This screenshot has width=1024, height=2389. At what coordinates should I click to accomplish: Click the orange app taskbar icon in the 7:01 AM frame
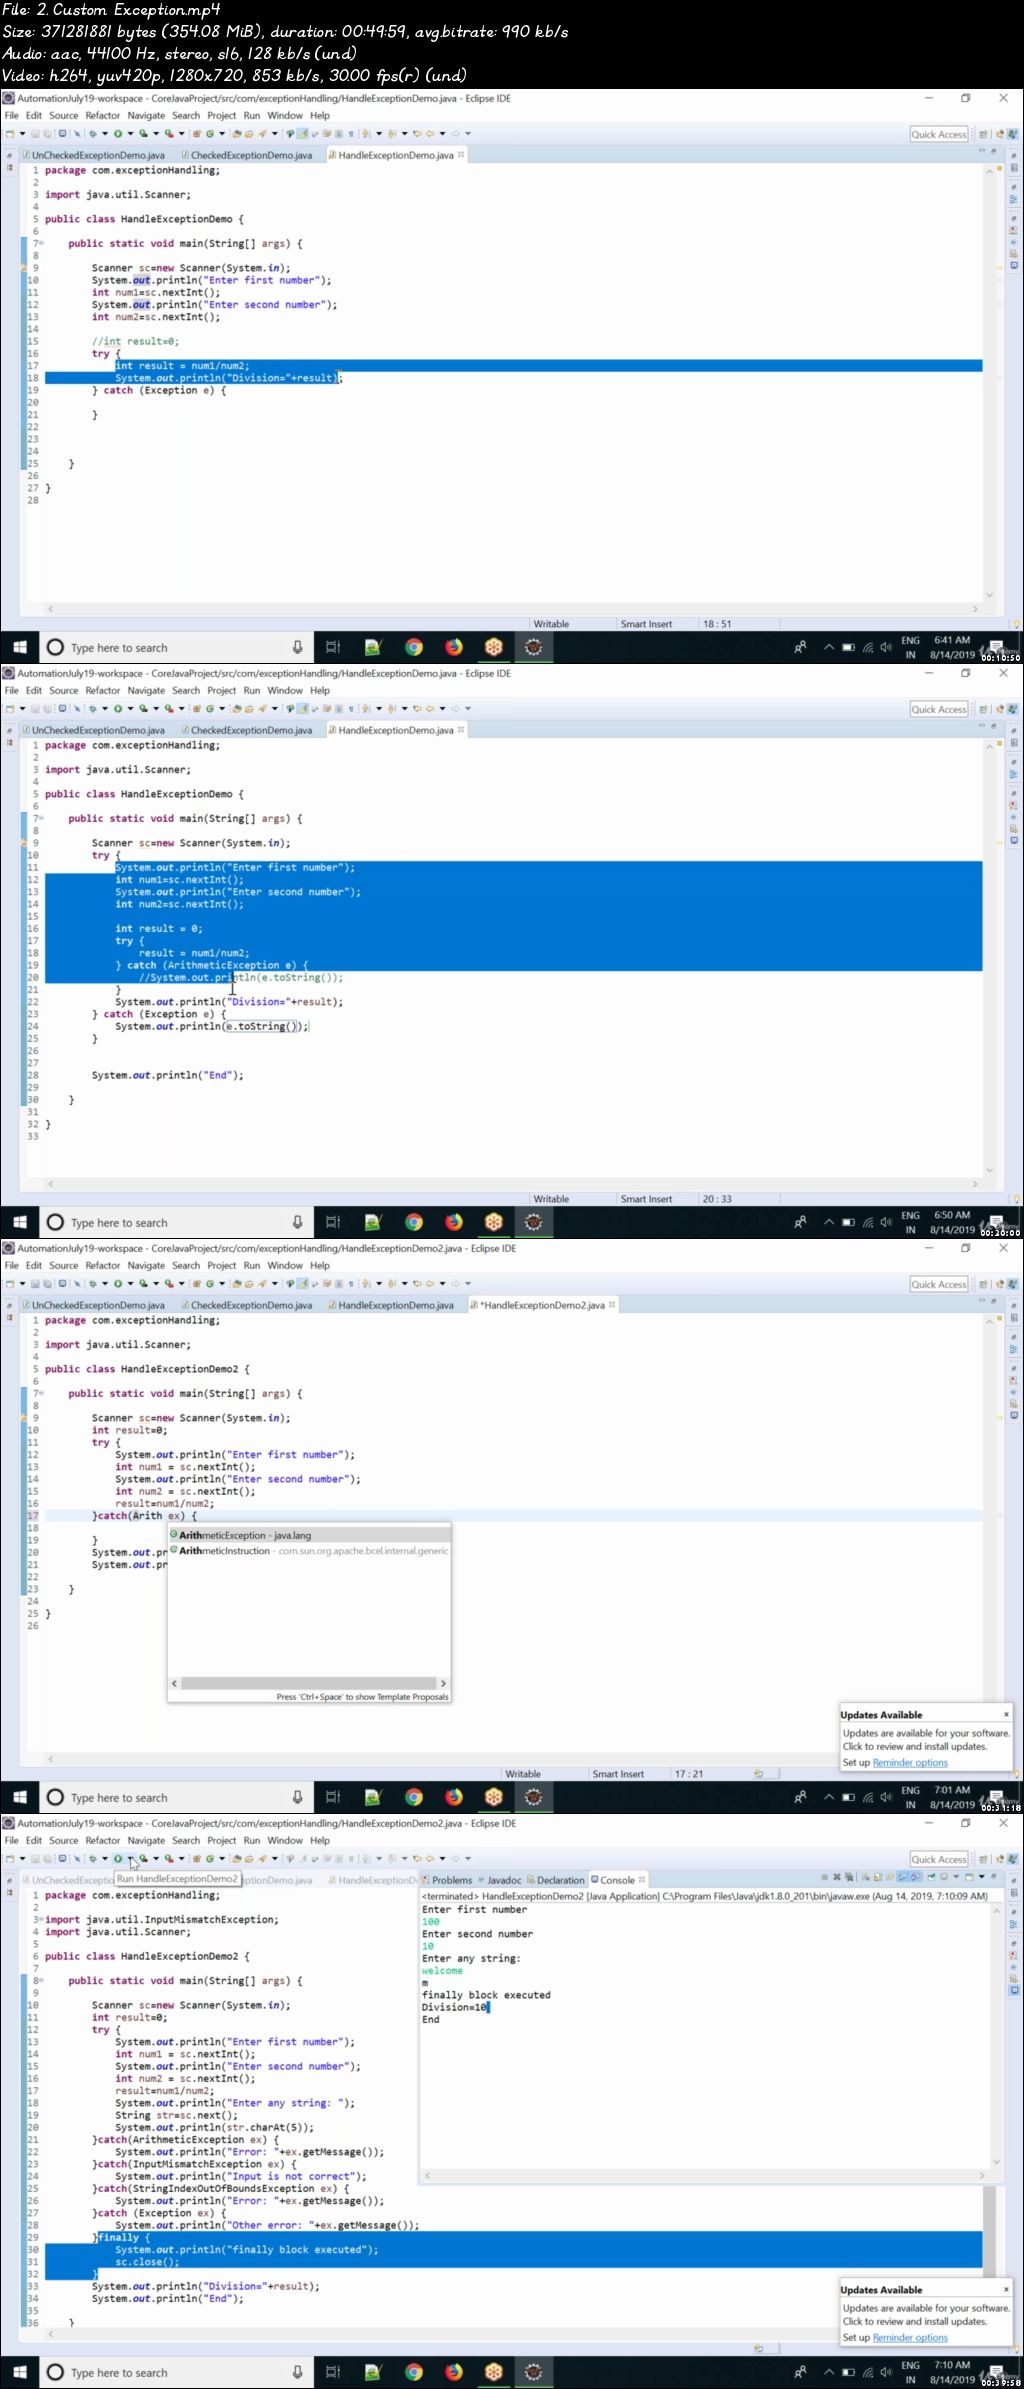(x=493, y=1797)
